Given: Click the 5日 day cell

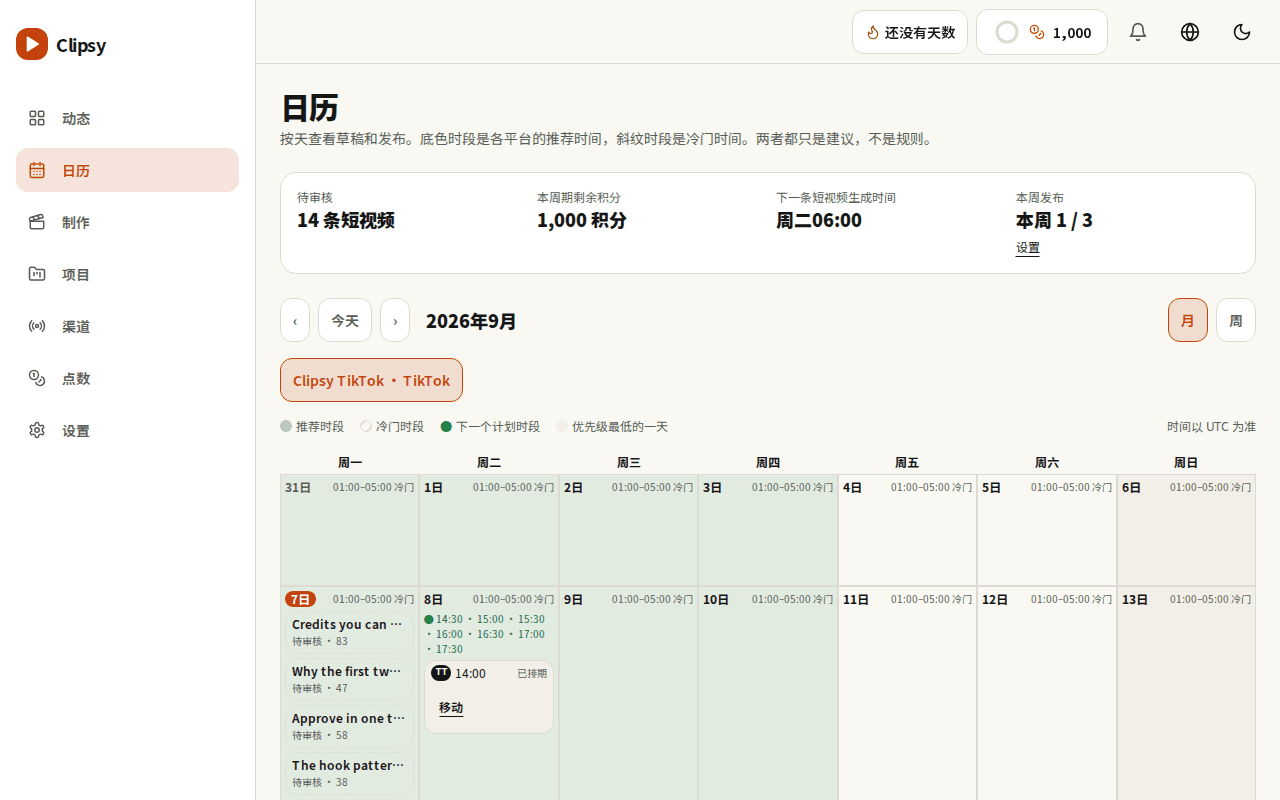Looking at the screenshot, I should coord(1047,530).
